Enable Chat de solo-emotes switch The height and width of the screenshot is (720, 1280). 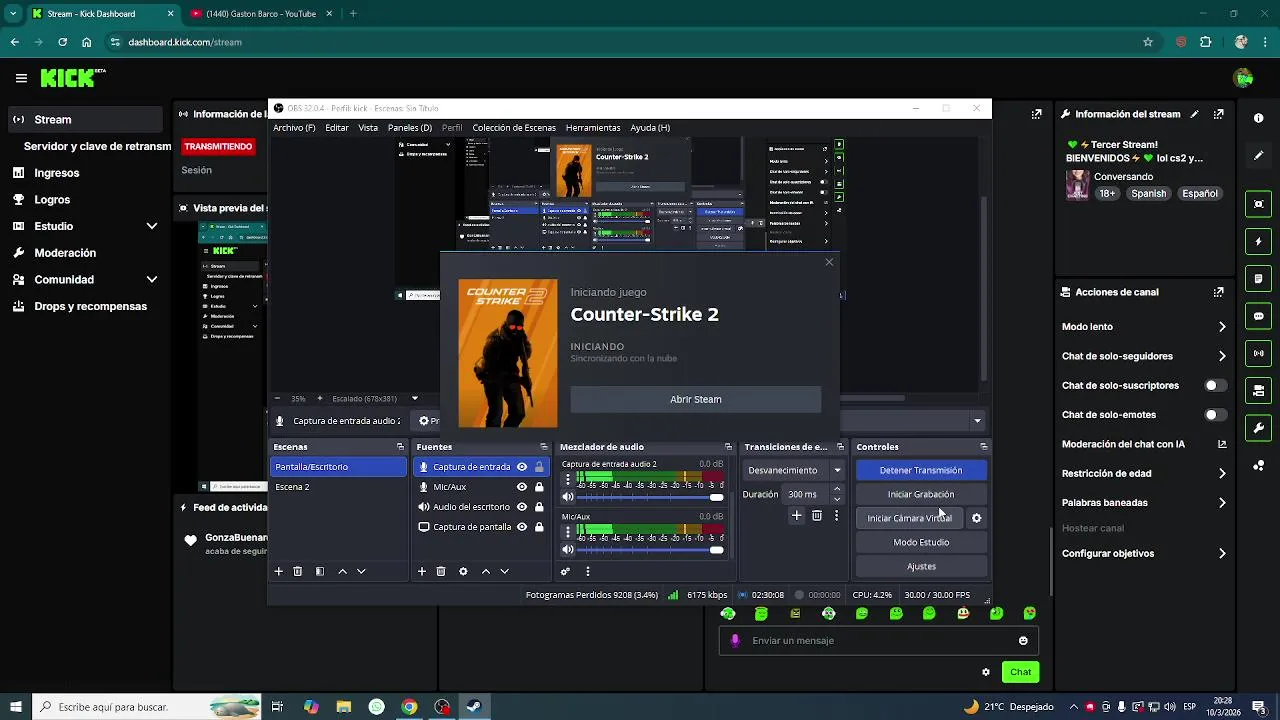(1215, 415)
